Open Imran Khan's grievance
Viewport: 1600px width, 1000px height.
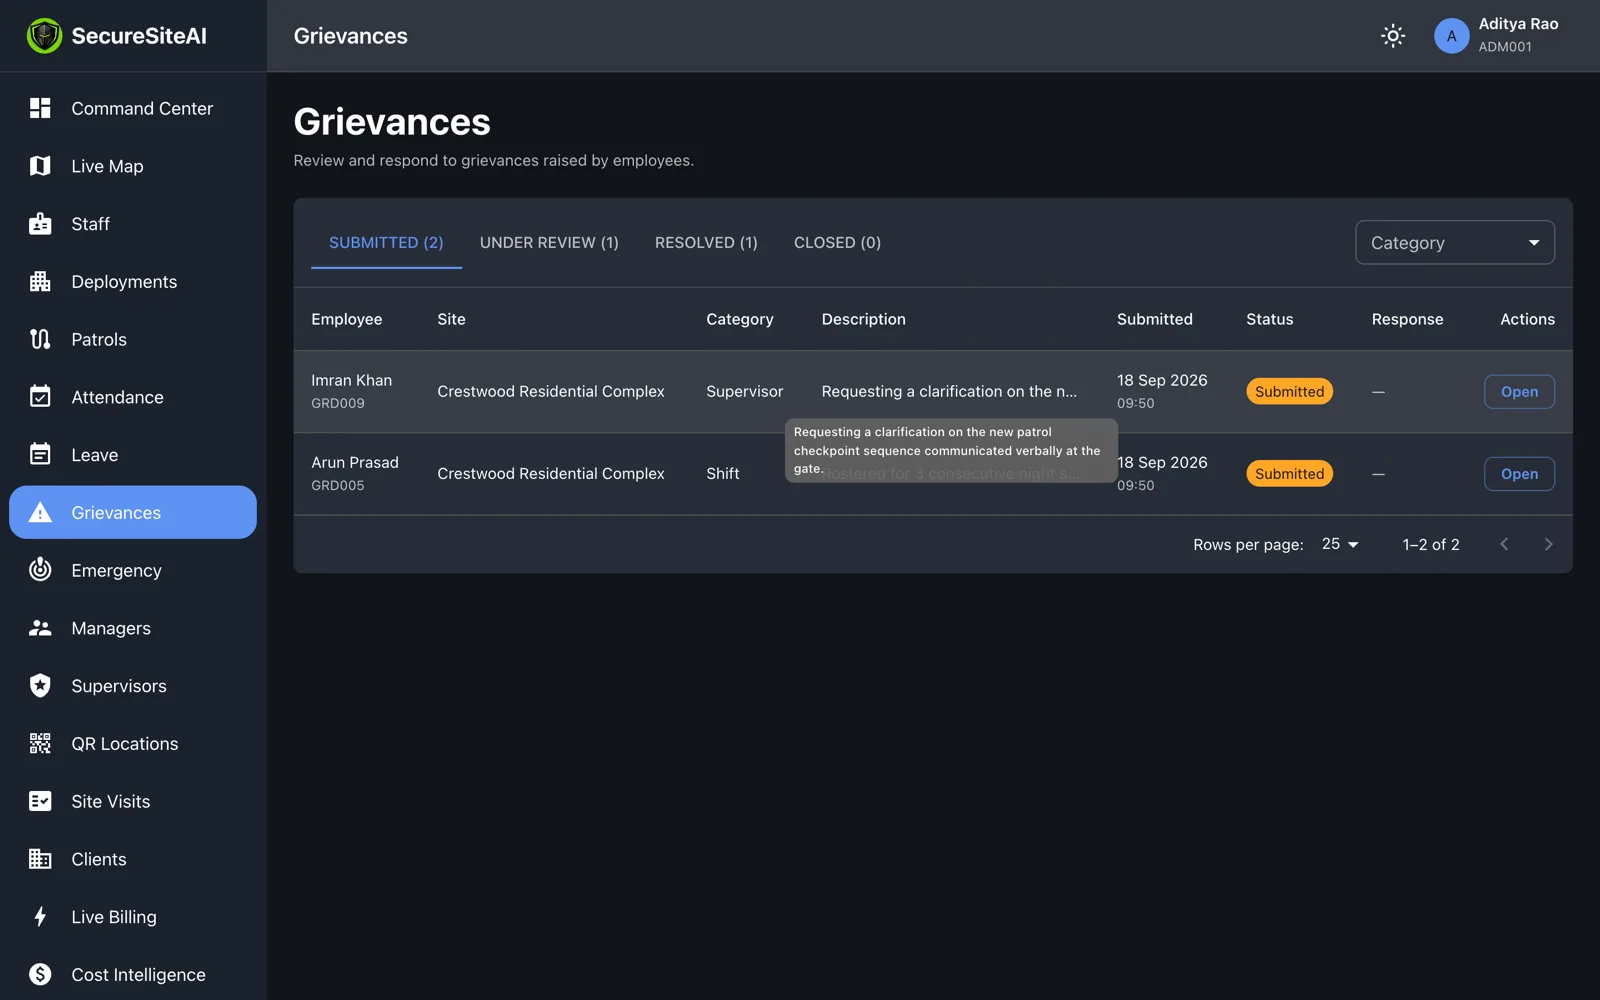(x=1519, y=392)
